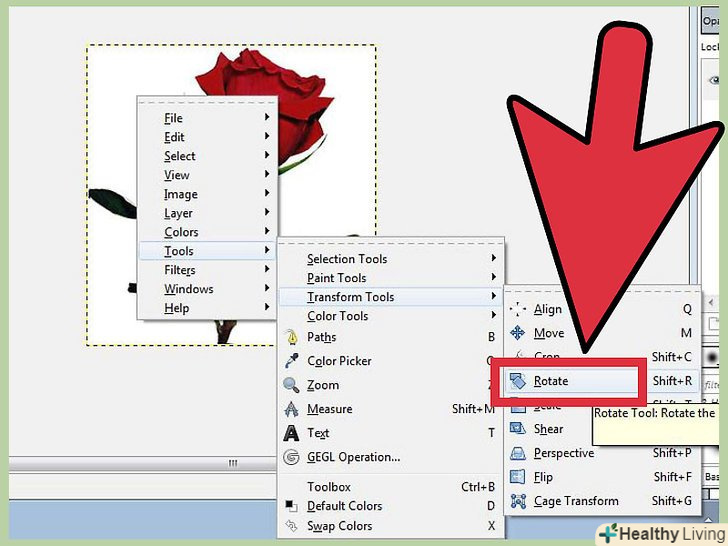The image size is (728, 546).
Task: Click the GEGL Operation icon
Action: point(291,457)
